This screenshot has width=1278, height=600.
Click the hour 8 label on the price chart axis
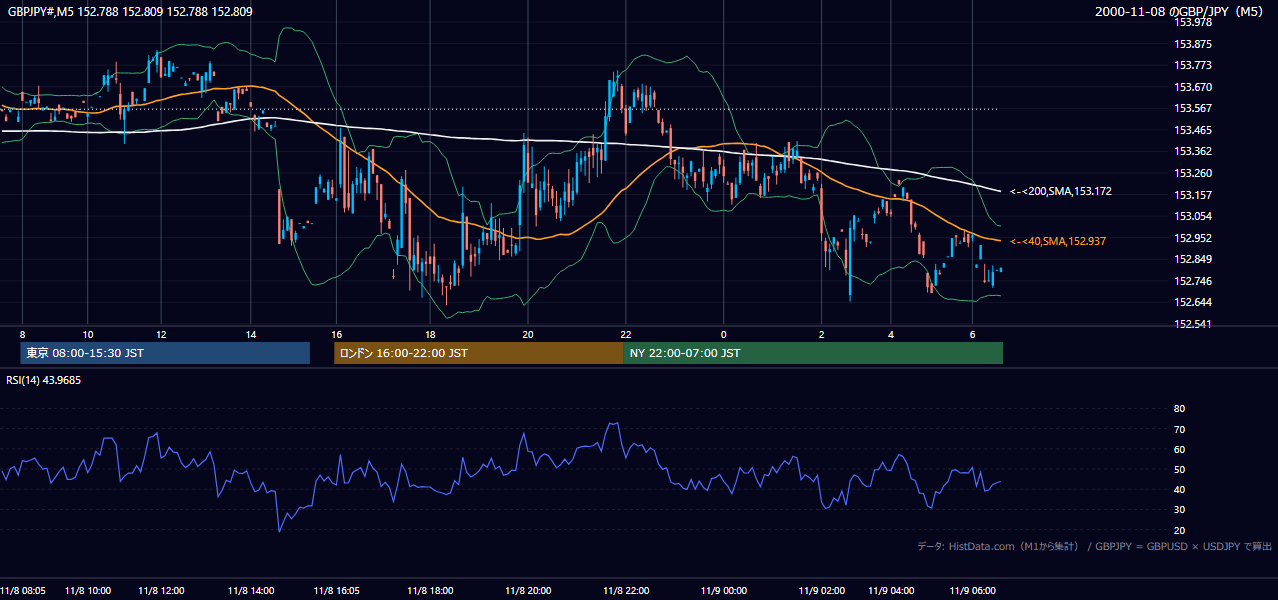pos(22,334)
